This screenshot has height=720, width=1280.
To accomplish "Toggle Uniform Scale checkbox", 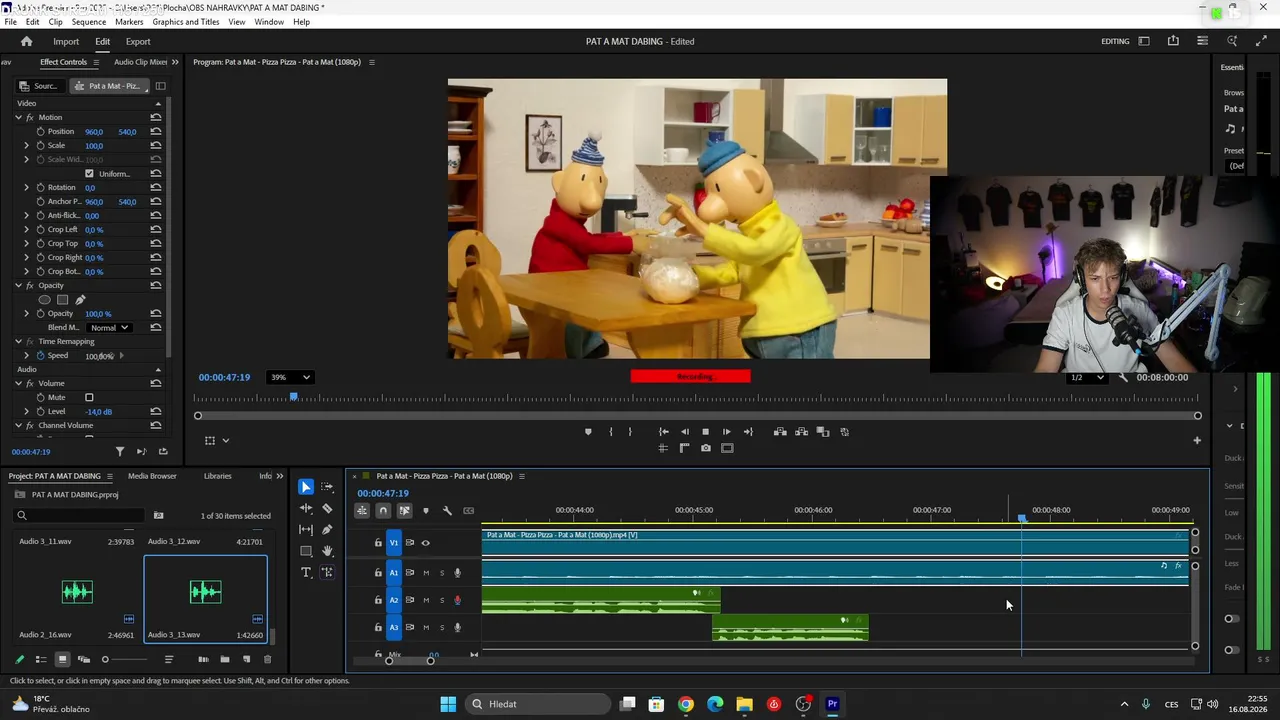I will 89,174.
